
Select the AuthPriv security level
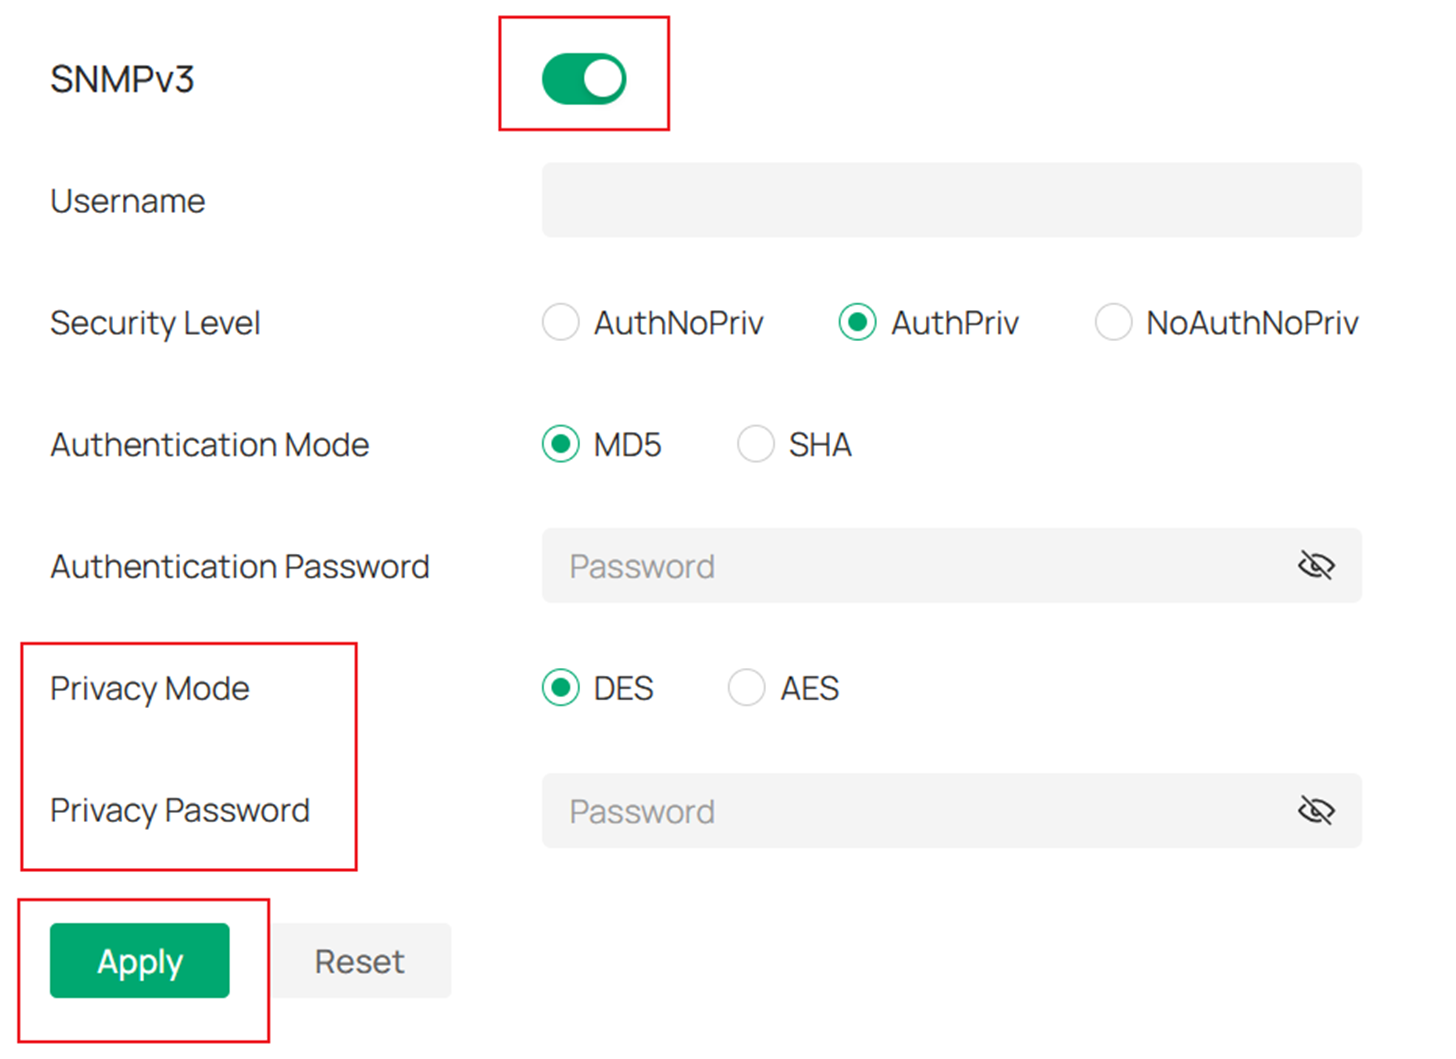pos(857,322)
